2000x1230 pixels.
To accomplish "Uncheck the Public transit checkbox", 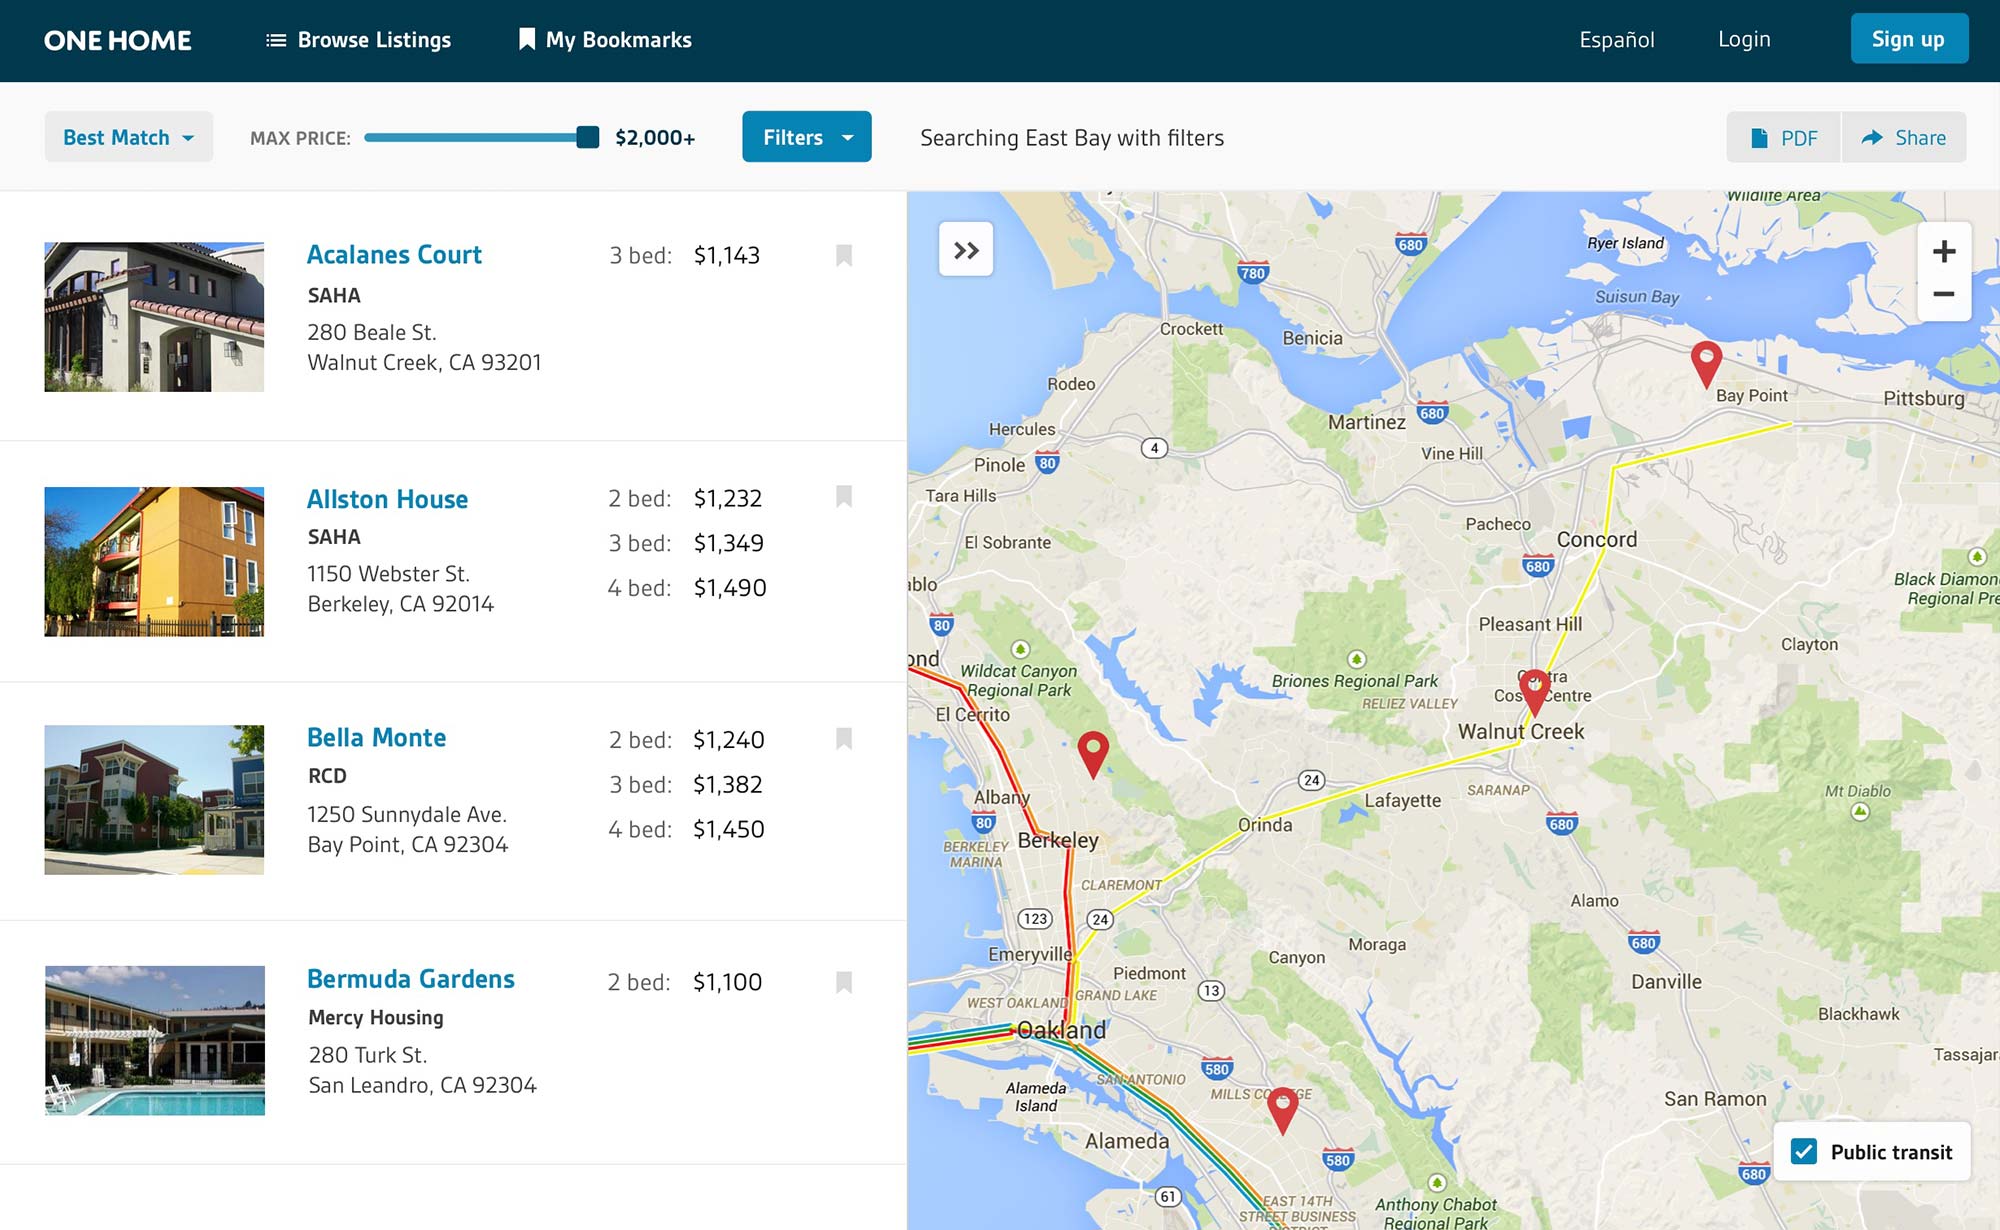I will tap(1804, 1151).
